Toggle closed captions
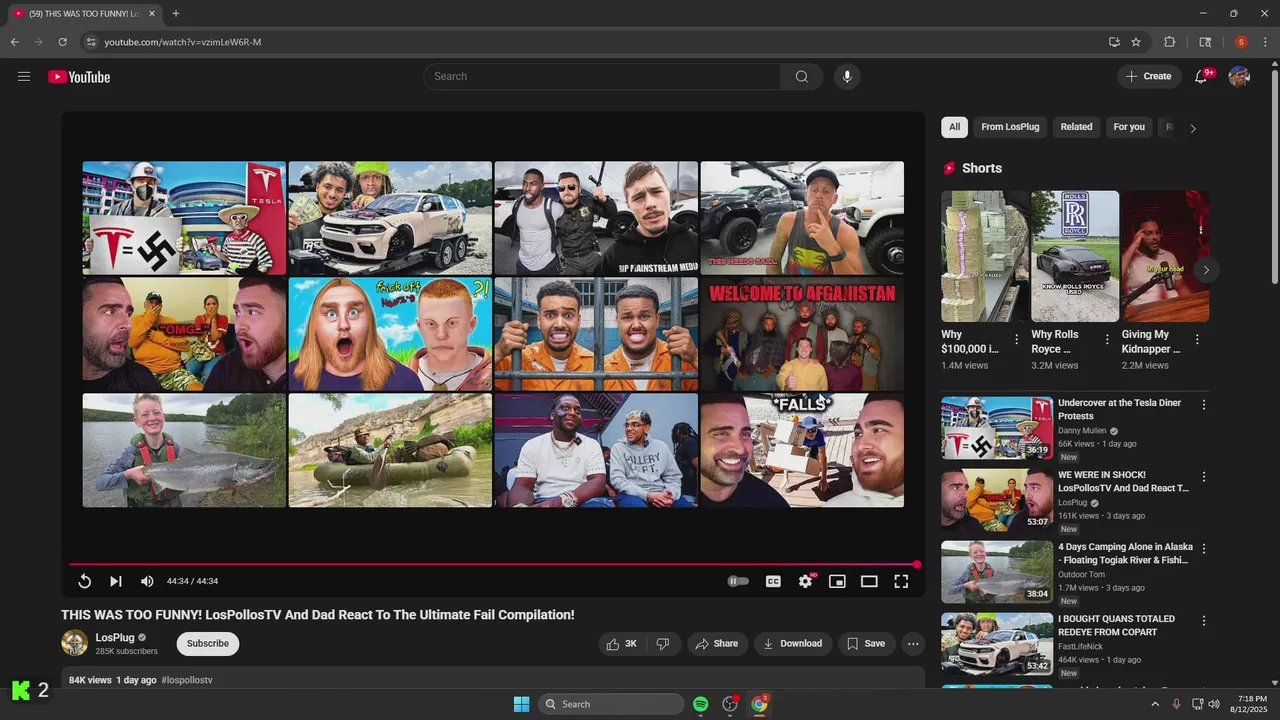Image resolution: width=1280 pixels, height=720 pixels. coord(773,581)
